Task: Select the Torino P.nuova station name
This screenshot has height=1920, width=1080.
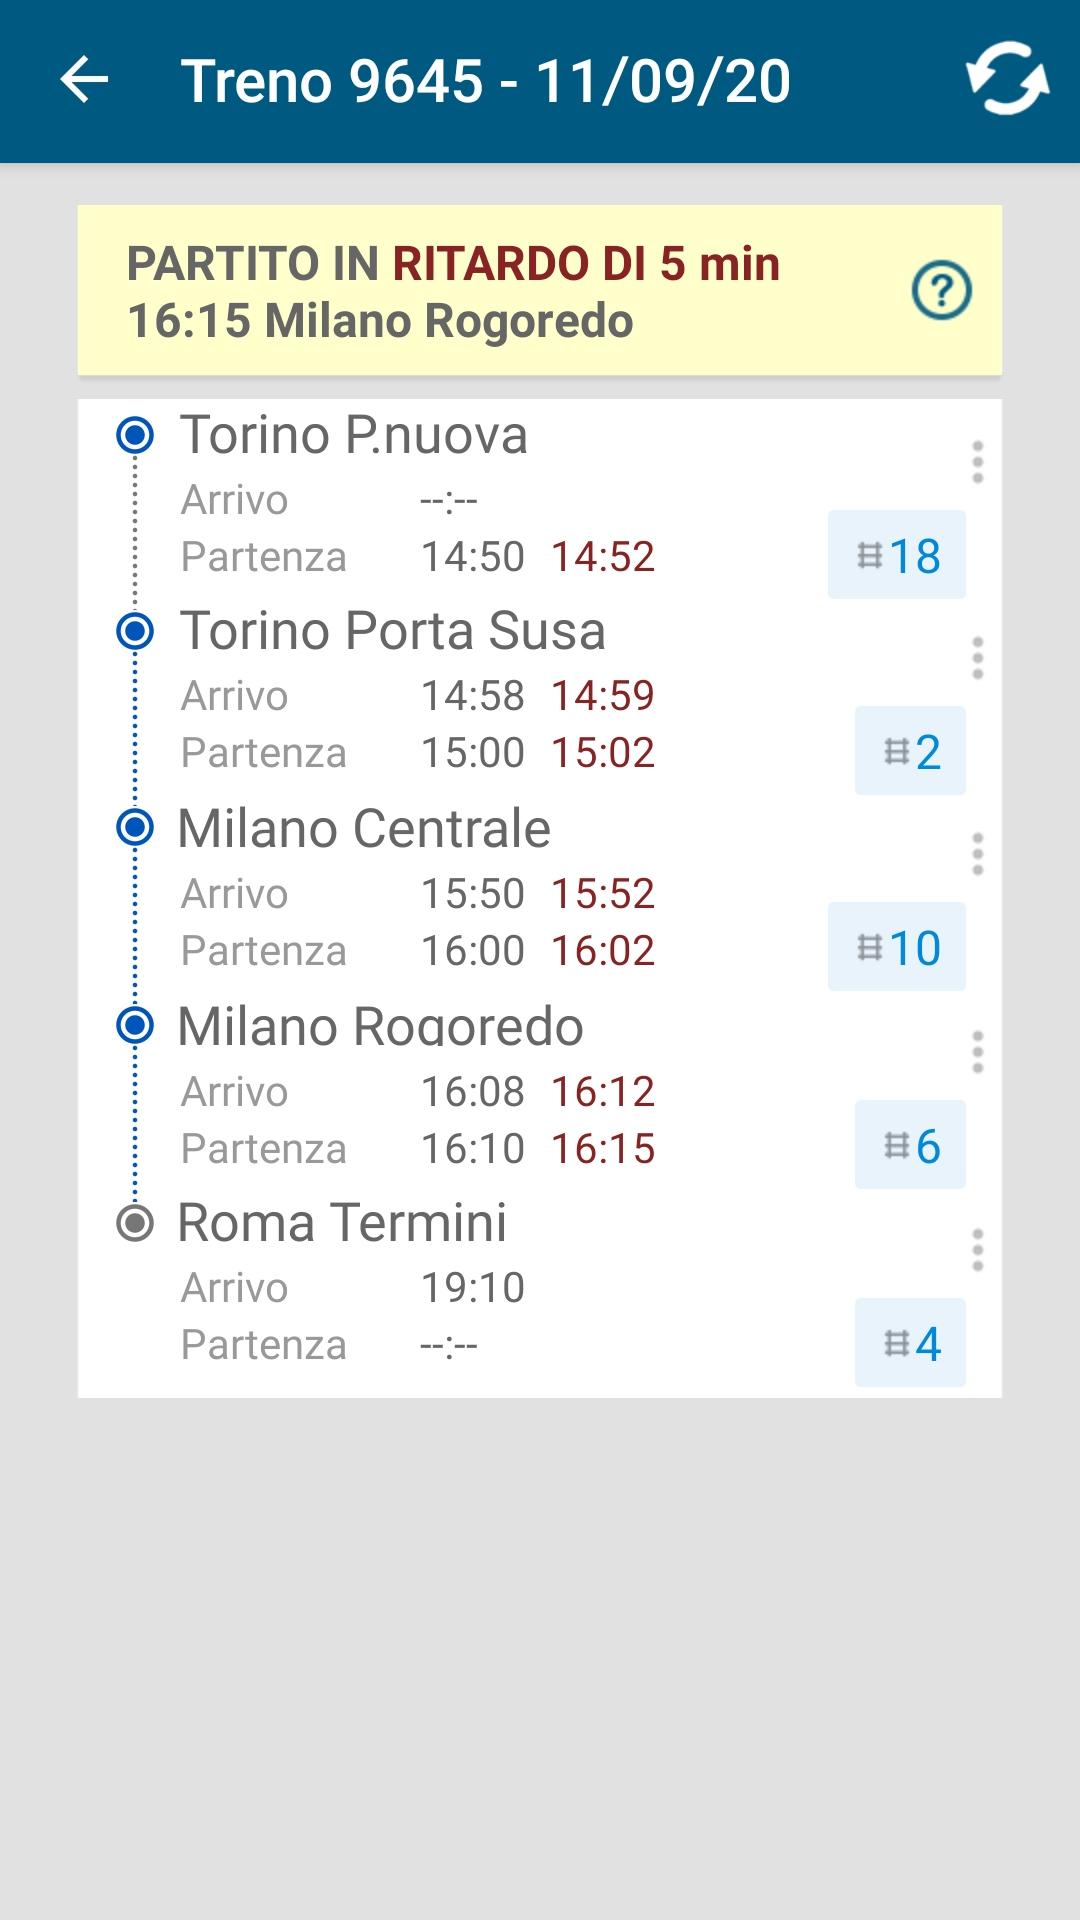Action: point(353,435)
